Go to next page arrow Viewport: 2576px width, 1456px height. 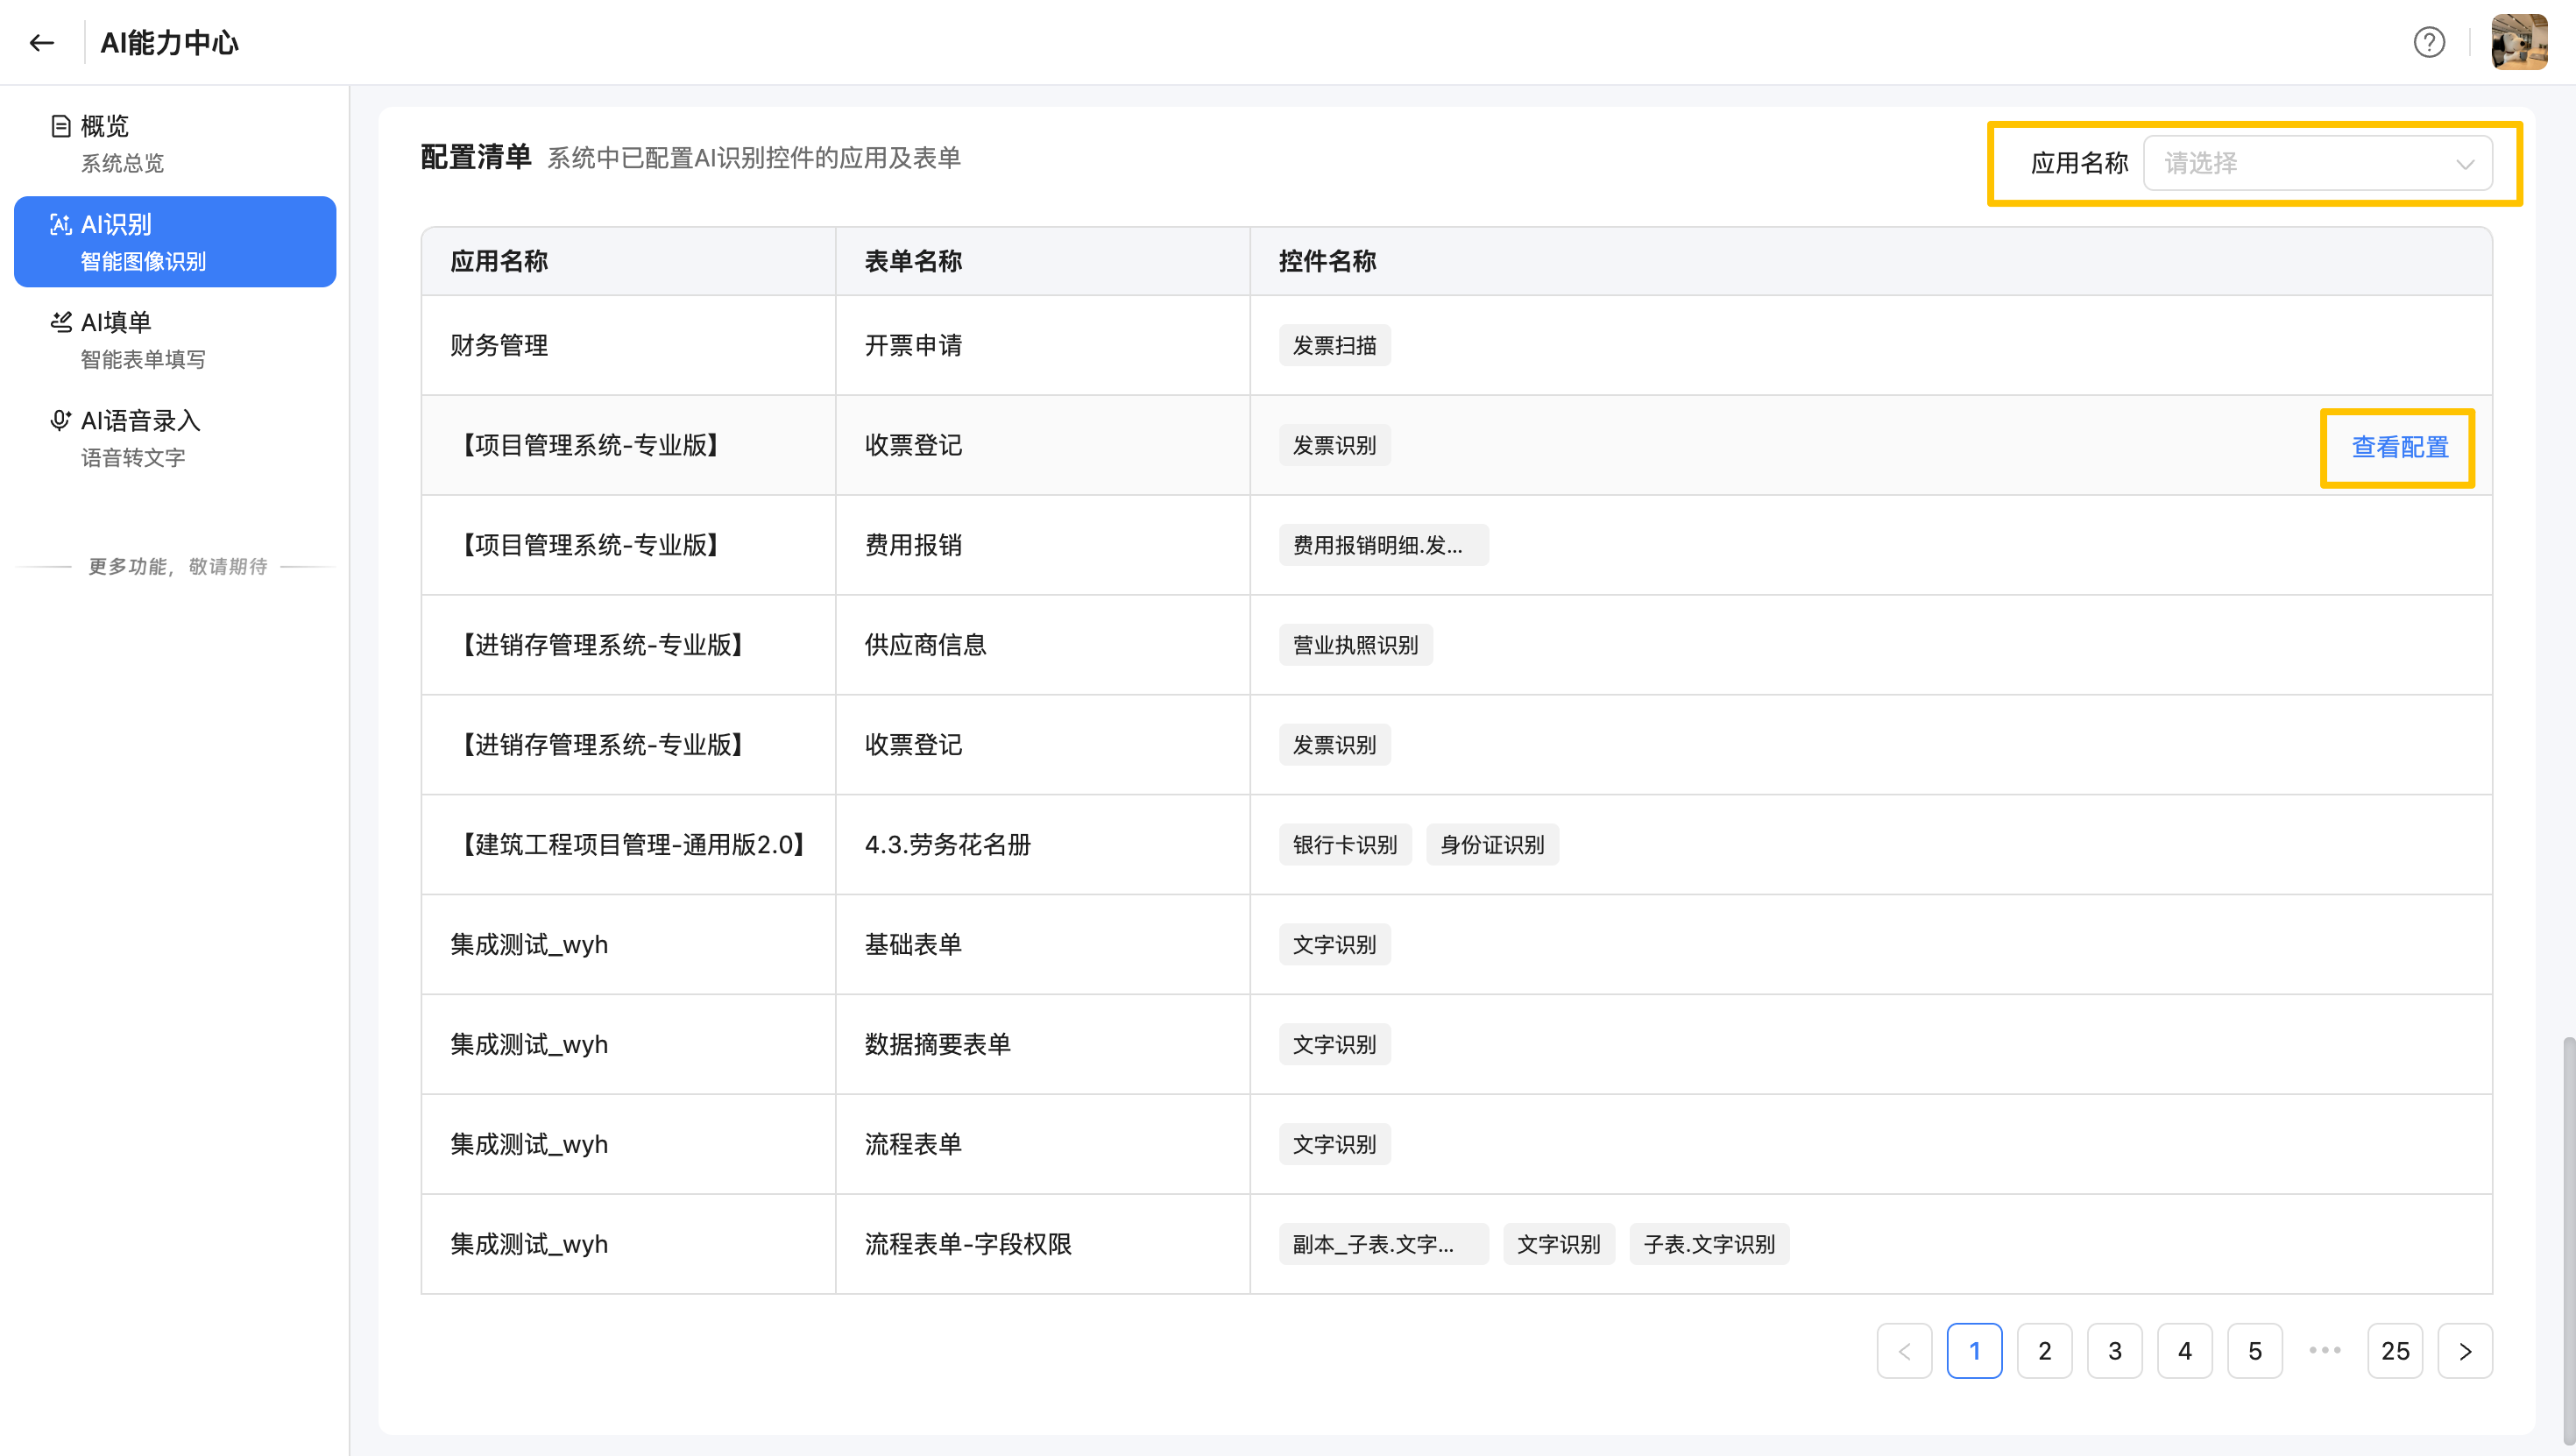2465,1351
